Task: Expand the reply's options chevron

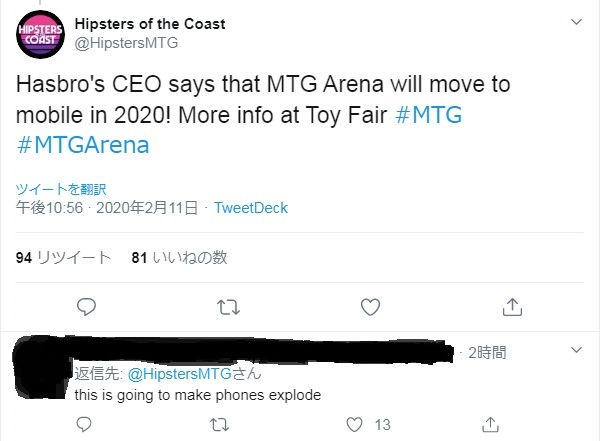Action: click(575, 351)
